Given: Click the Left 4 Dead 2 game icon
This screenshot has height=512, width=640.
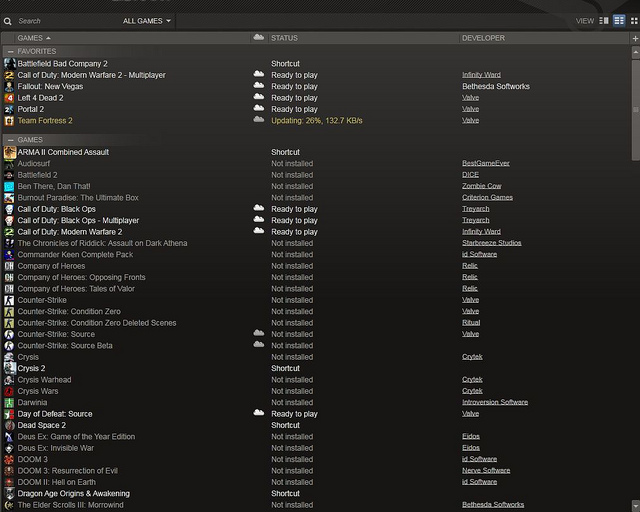Looking at the screenshot, I should 9,98.
